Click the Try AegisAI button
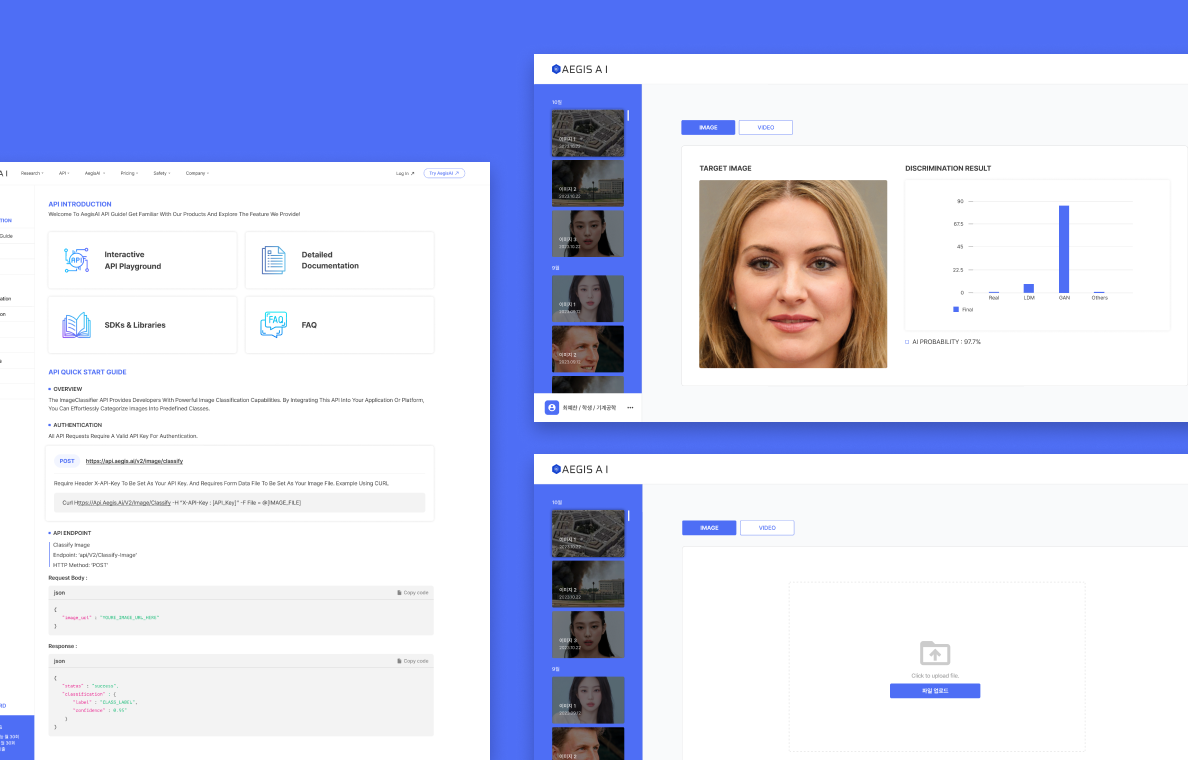Viewport: 1188px width, 760px height. 444,173
